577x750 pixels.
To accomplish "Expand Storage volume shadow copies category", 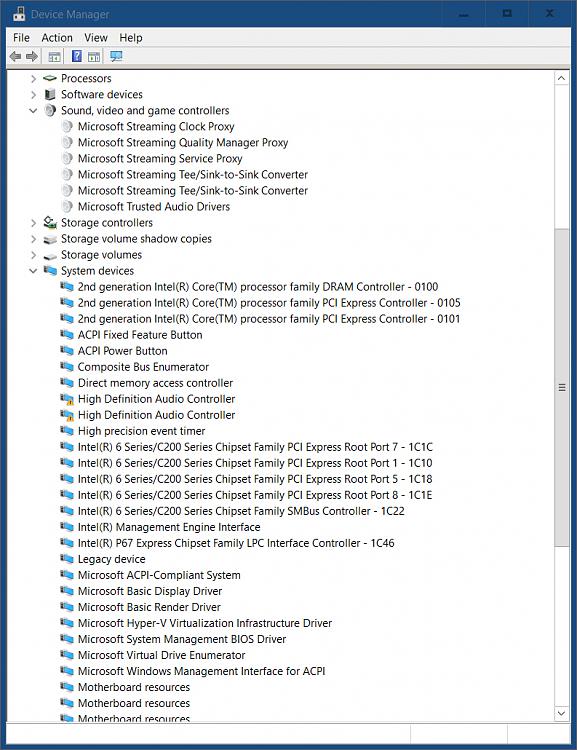I will point(33,239).
